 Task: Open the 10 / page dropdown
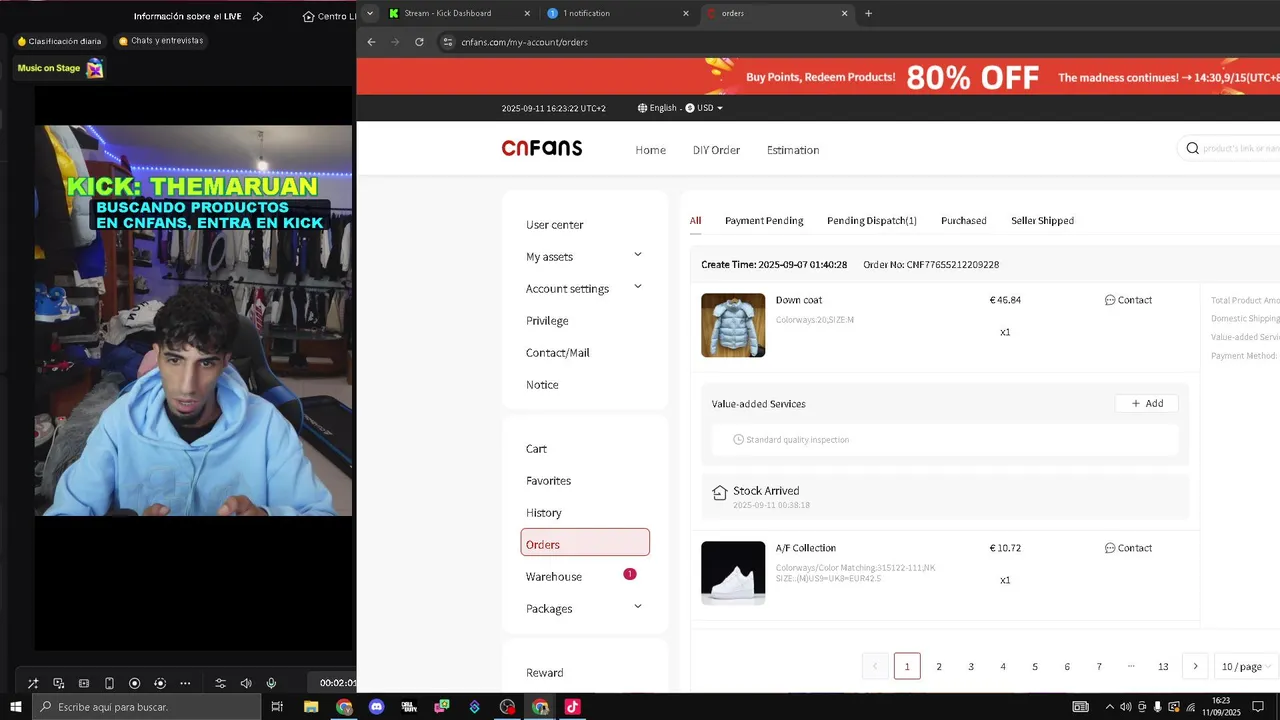coord(1246,666)
